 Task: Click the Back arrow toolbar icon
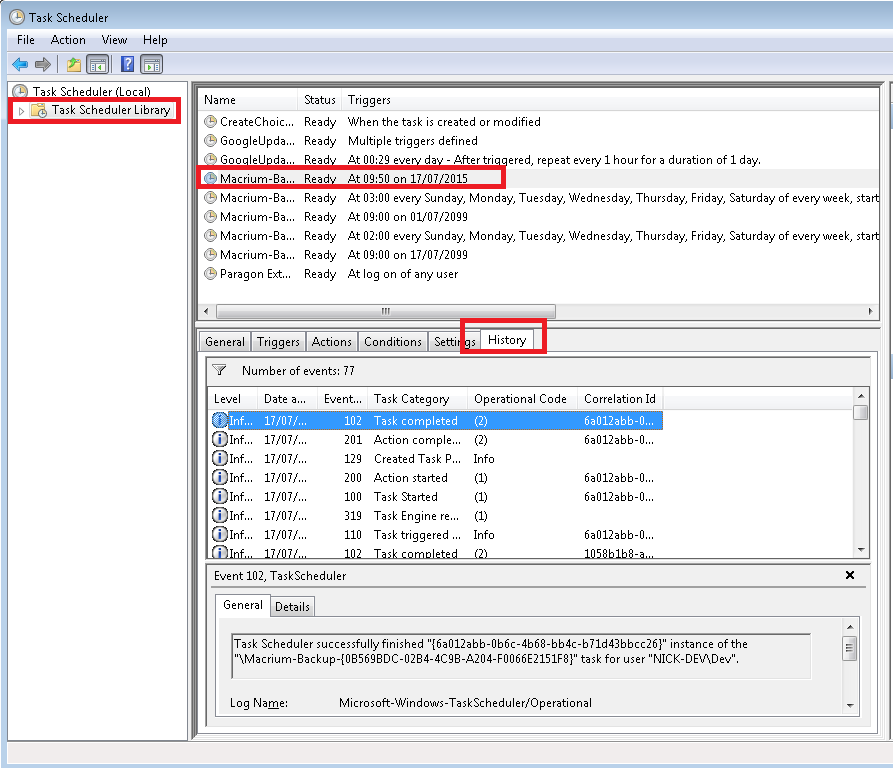pos(19,65)
